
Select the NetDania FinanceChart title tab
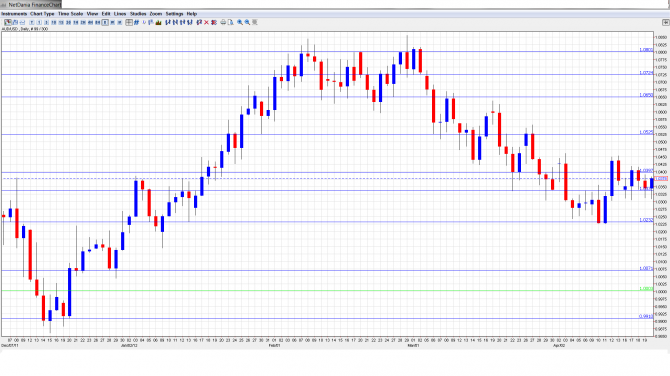pyautogui.click(x=32, y=4)
